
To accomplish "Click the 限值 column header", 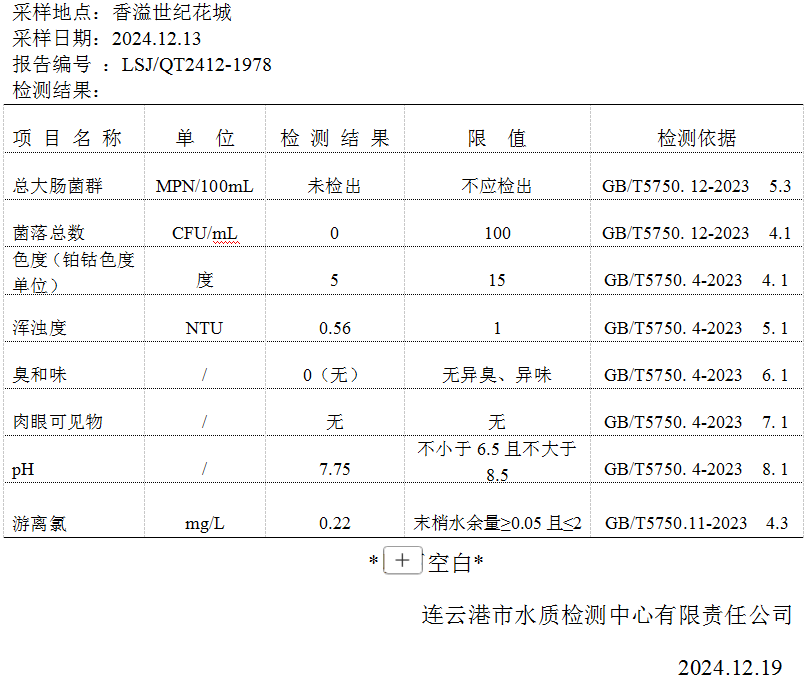I will click(497, 139).
